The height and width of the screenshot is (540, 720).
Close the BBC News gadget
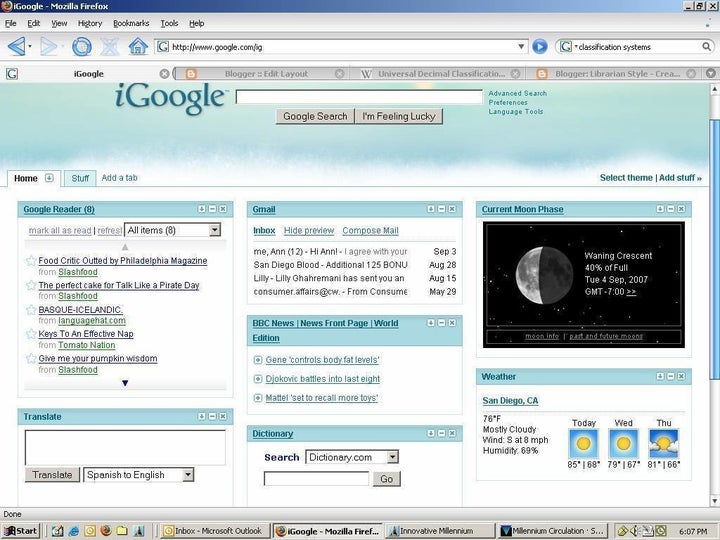[x=452, y=323]
